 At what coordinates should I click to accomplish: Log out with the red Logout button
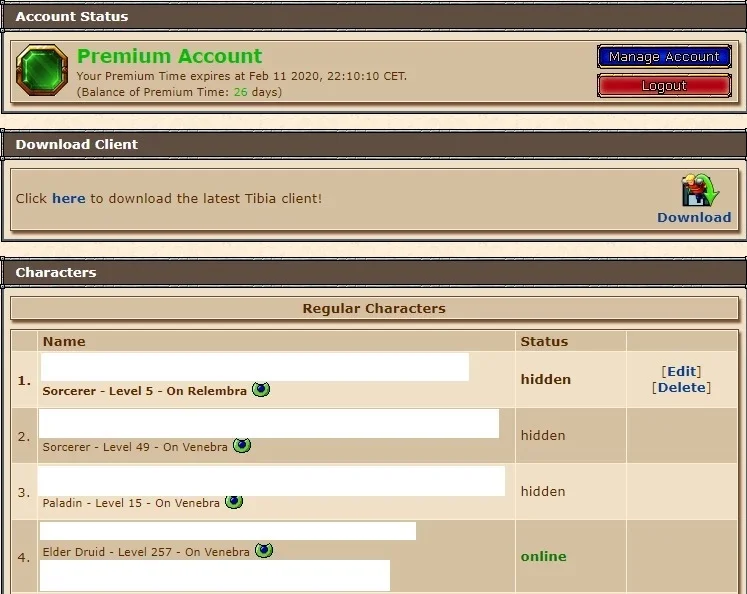[664, 86]
